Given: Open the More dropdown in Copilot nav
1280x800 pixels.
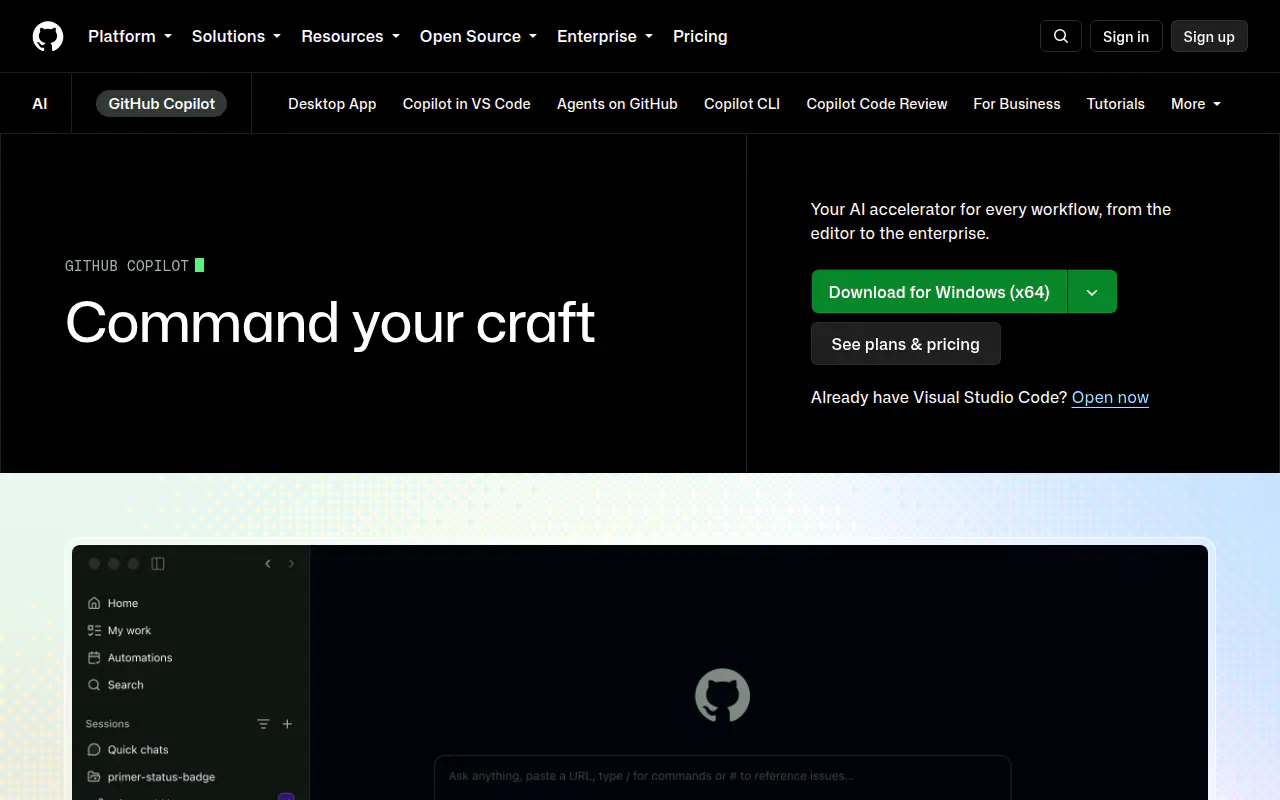Looking at the screenshot, I should click(x=1196, y=104).
